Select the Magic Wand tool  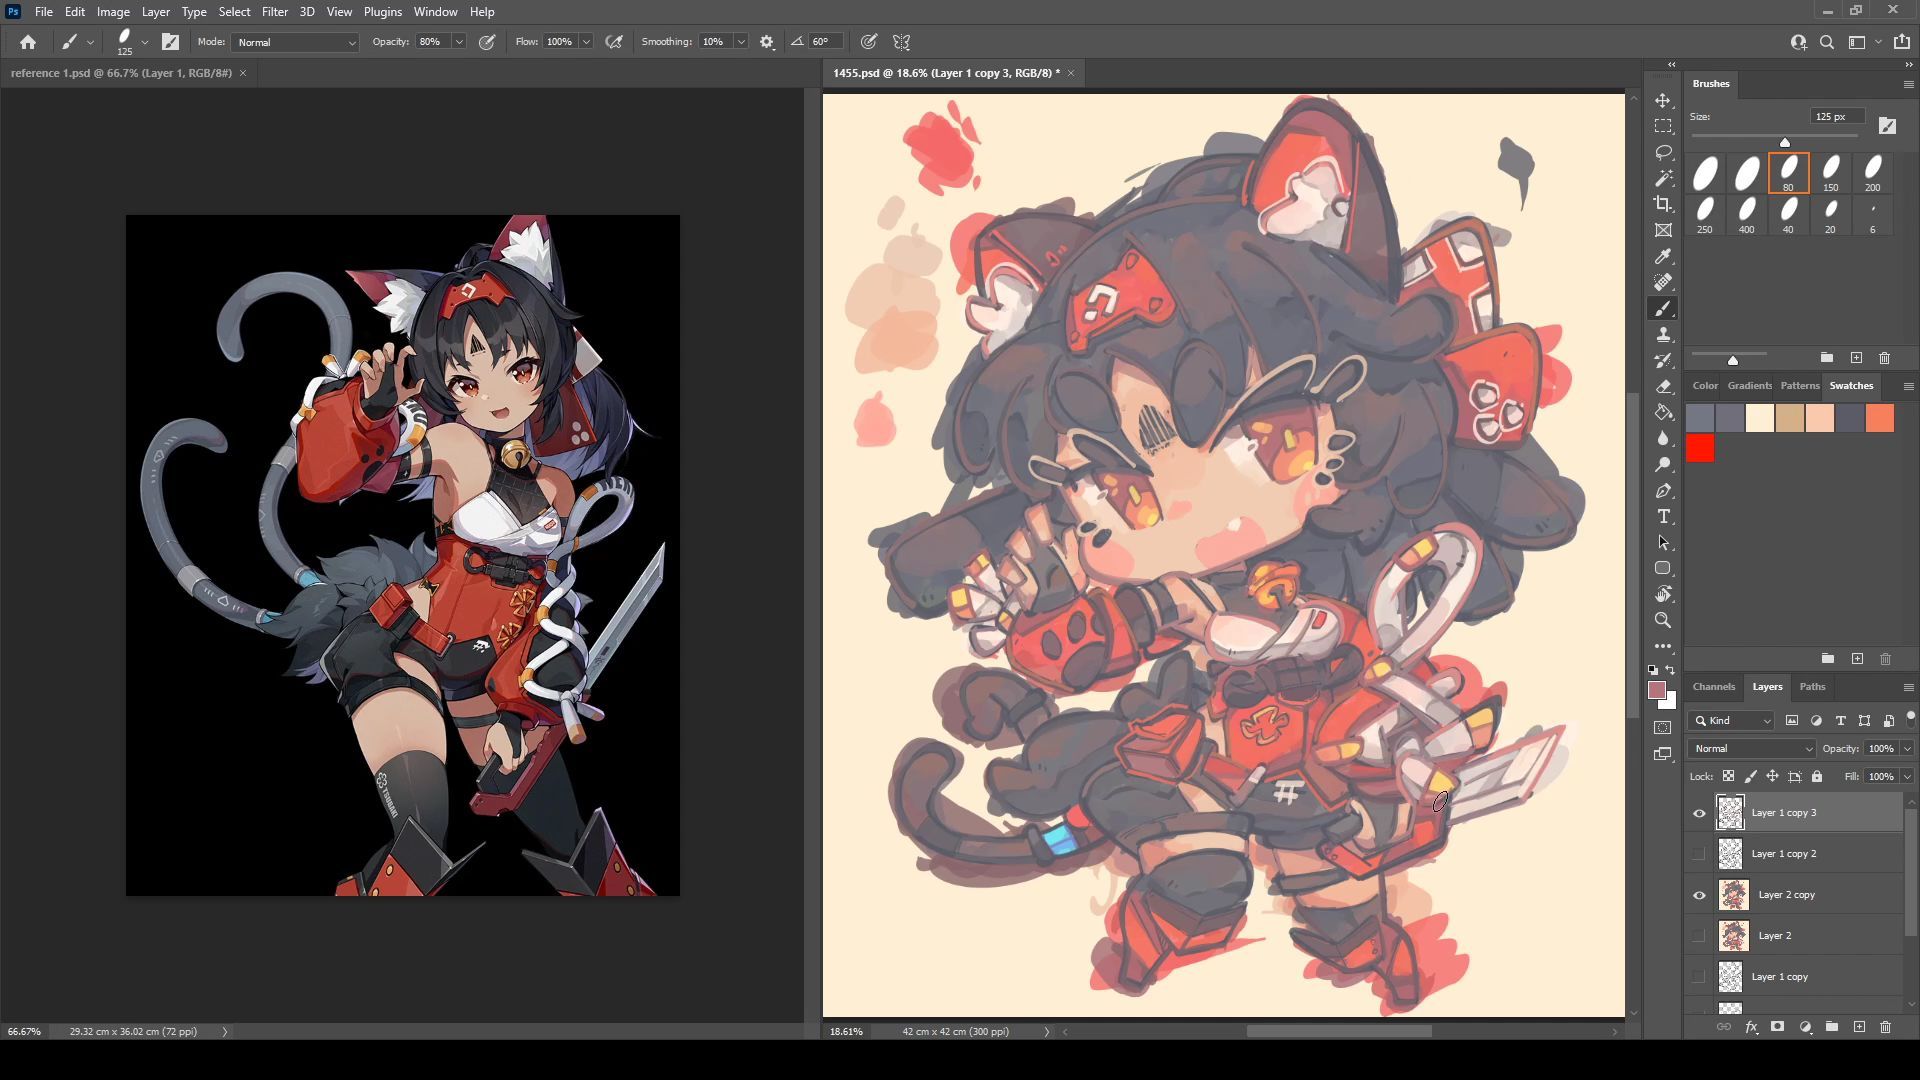tap(1663, 179)
